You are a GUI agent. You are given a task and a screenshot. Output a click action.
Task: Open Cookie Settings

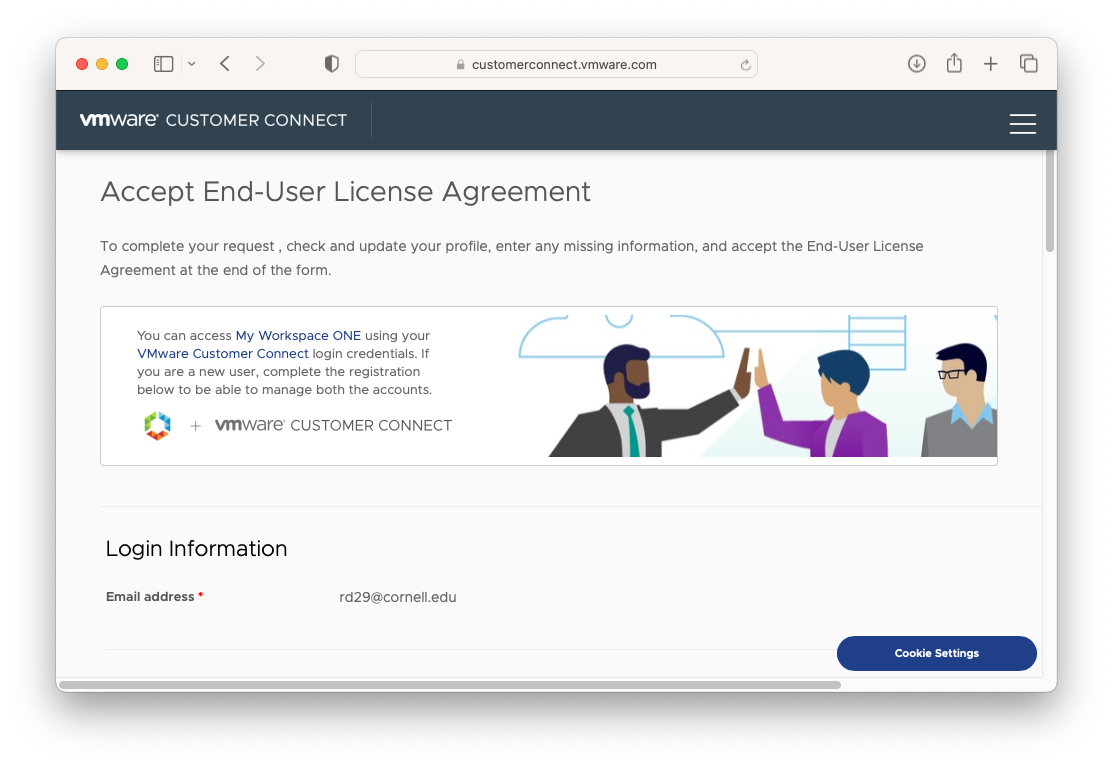(936, 653)
